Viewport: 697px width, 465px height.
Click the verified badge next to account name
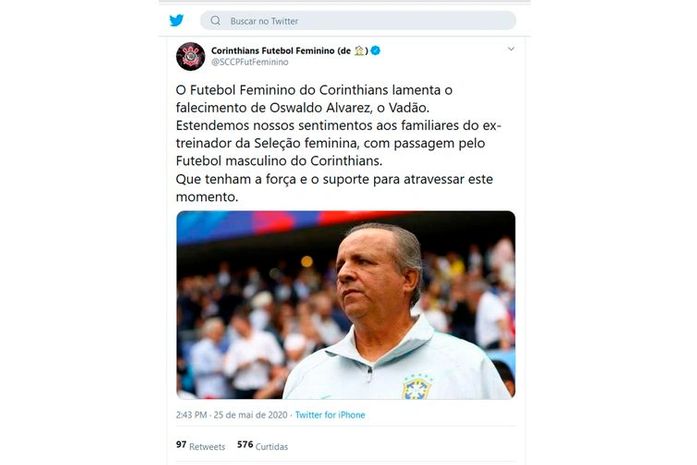[x=376, y=51]
